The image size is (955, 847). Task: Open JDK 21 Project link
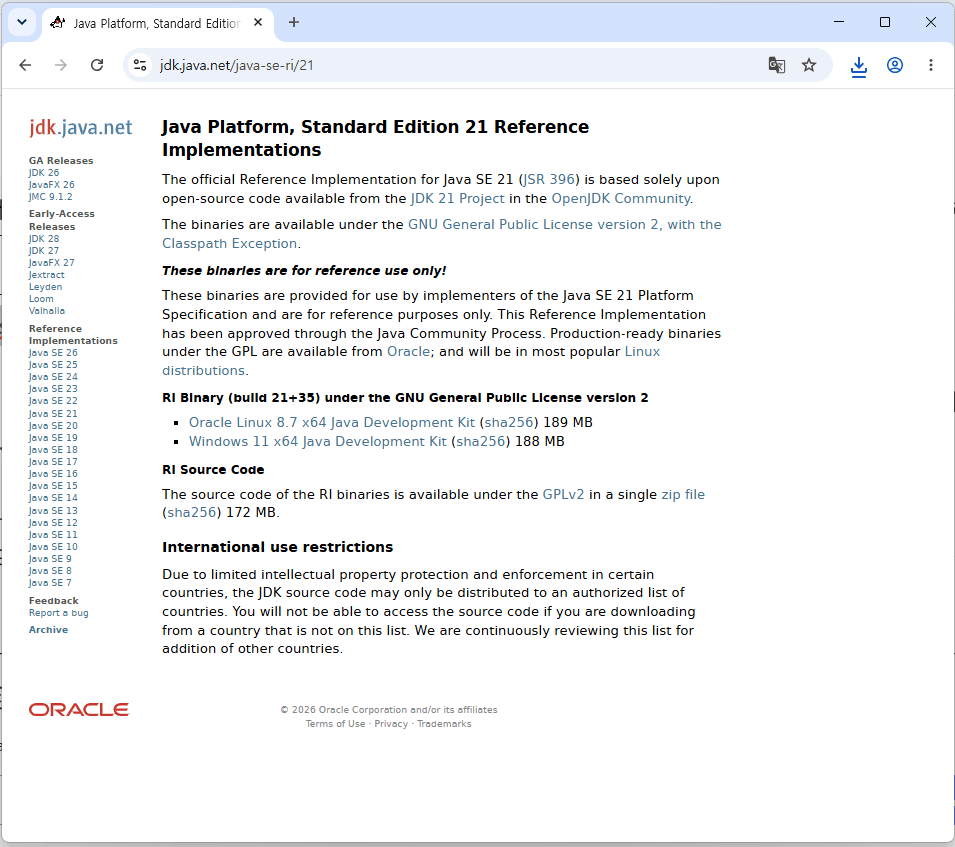click(x=457, y=199)
